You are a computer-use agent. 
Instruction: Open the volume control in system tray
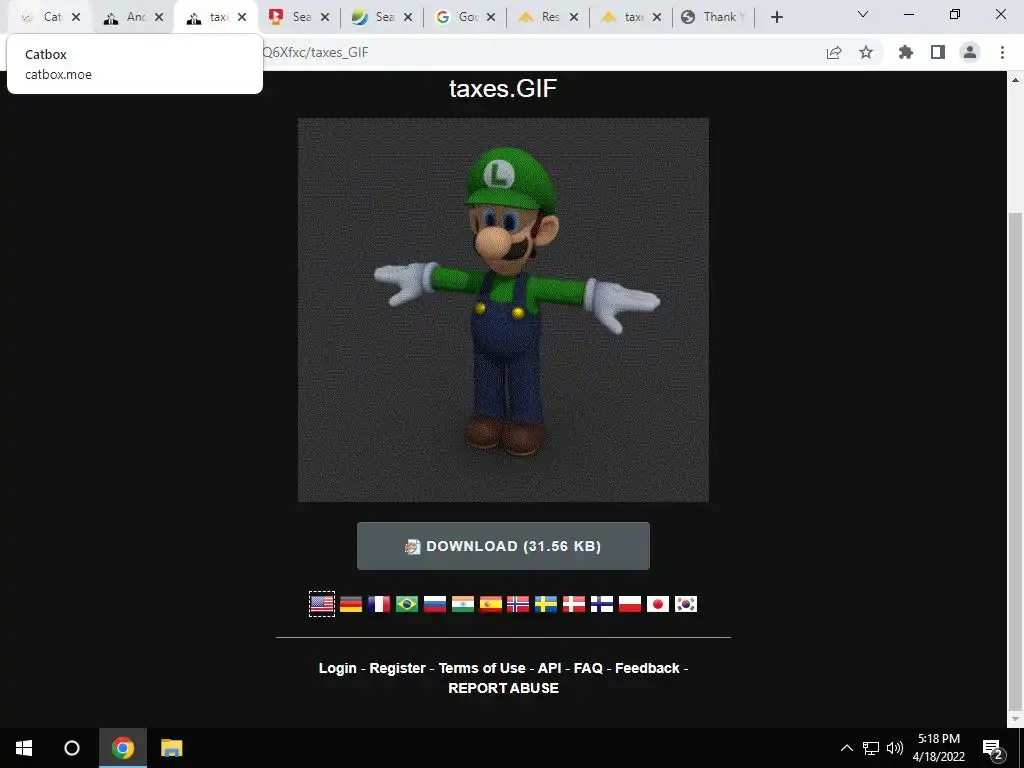(895, 748)
